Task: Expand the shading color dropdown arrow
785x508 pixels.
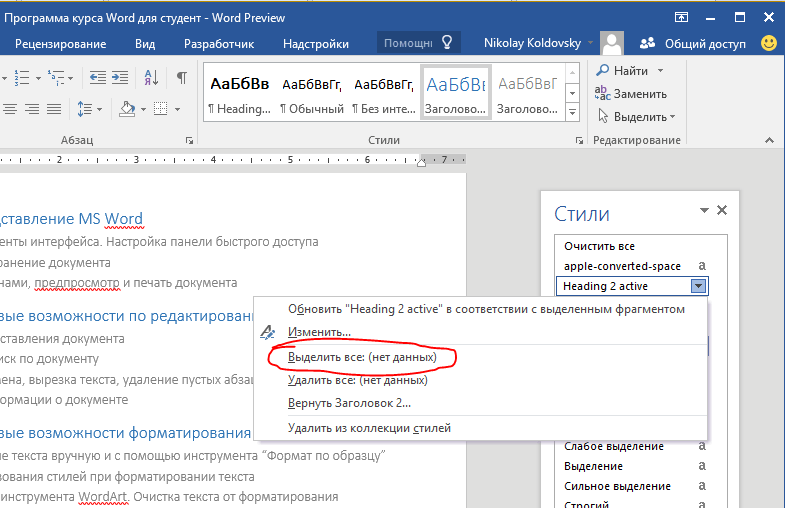Action: (x=143, y=109)
